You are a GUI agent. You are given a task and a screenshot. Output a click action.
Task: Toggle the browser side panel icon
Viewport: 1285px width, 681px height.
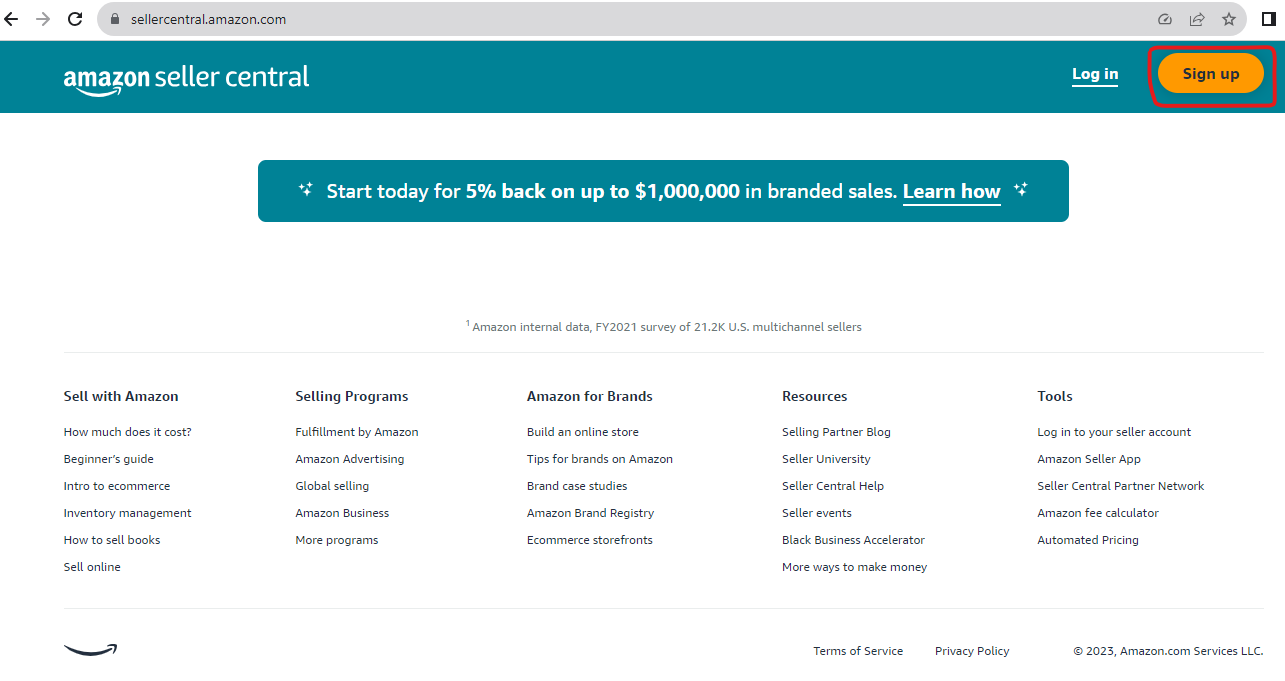(x=1269, y=19)
